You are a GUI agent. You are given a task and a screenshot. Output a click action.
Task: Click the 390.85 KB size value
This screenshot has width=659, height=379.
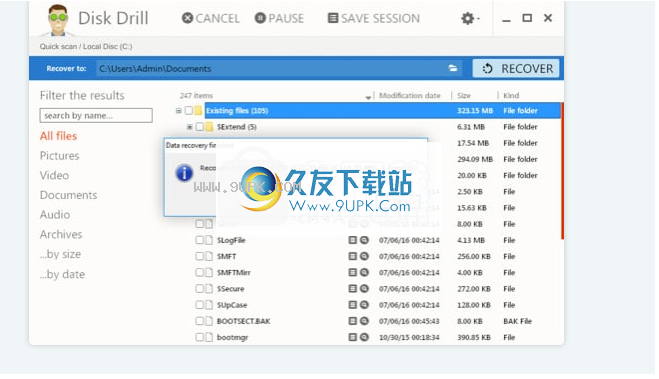pyautogui.click(x=474, y=337)
